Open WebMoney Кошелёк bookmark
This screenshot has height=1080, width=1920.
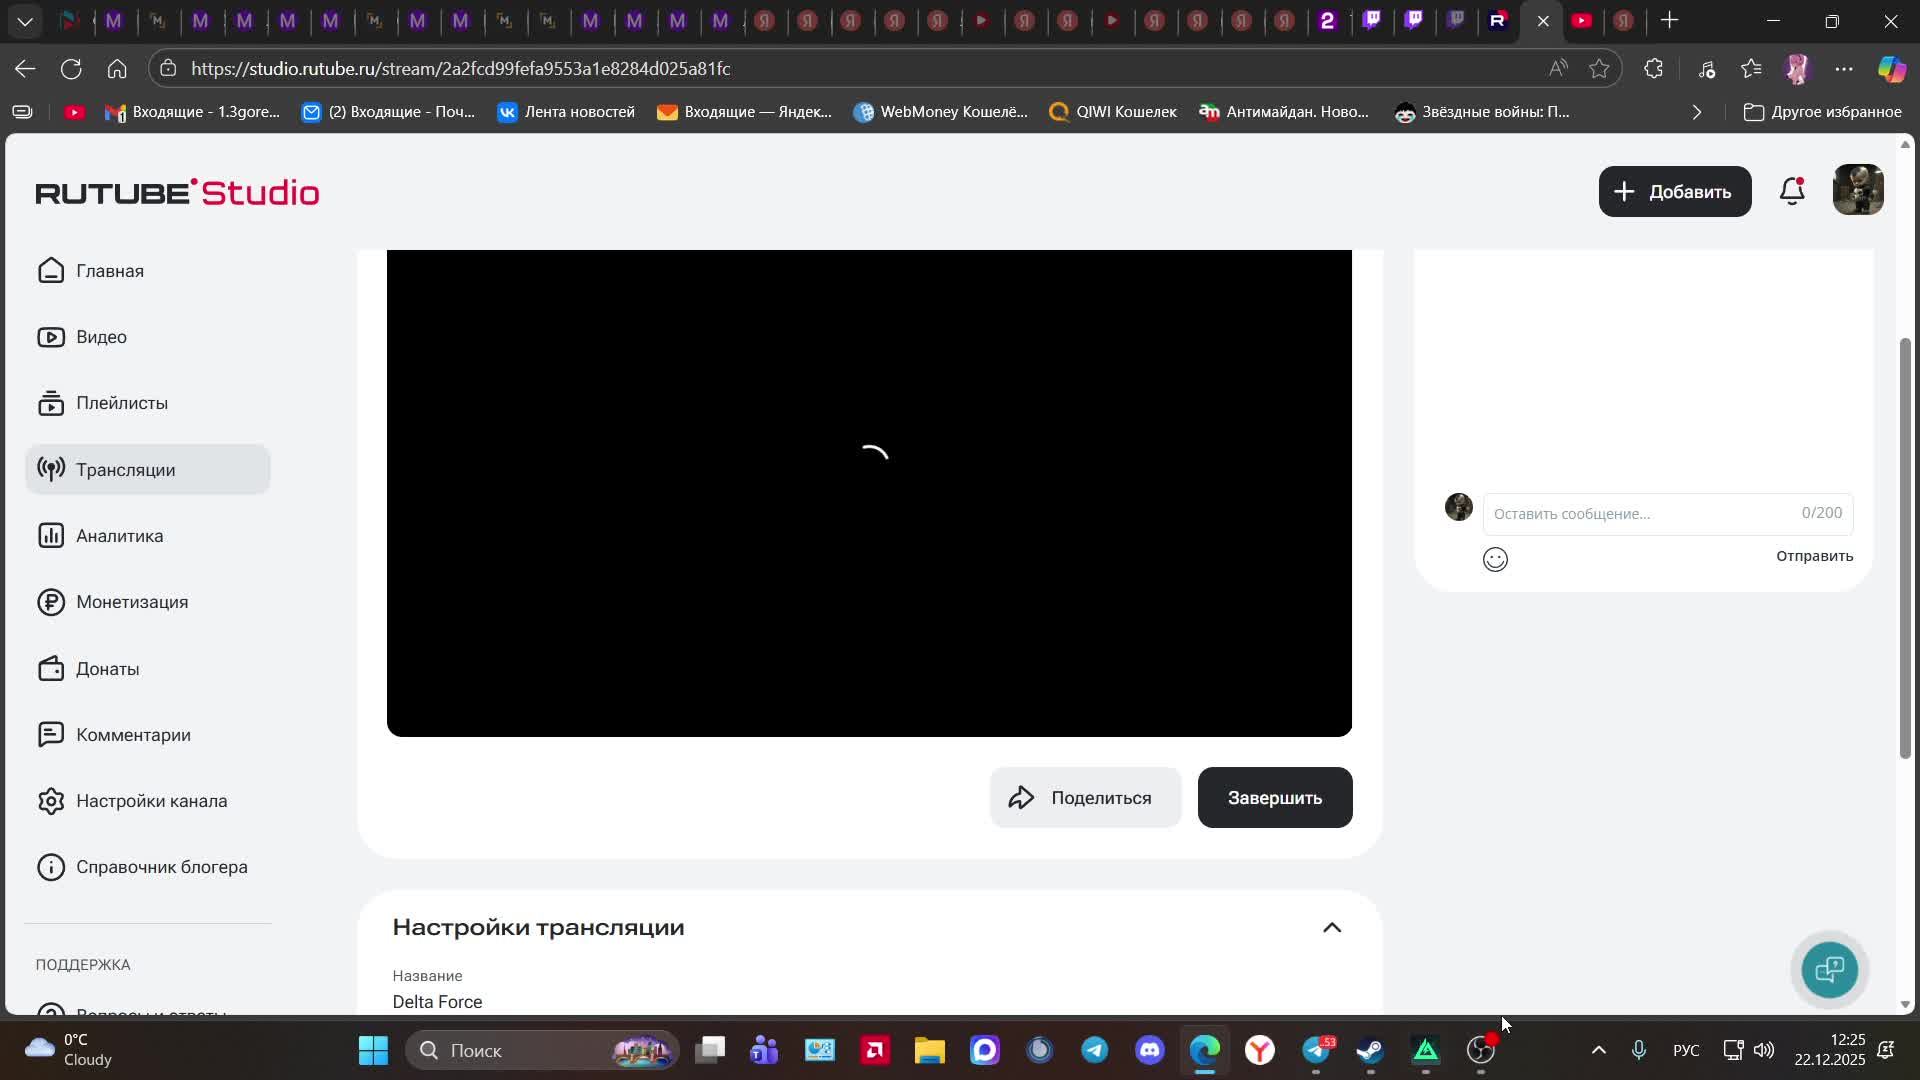click(x=940, y=112)
